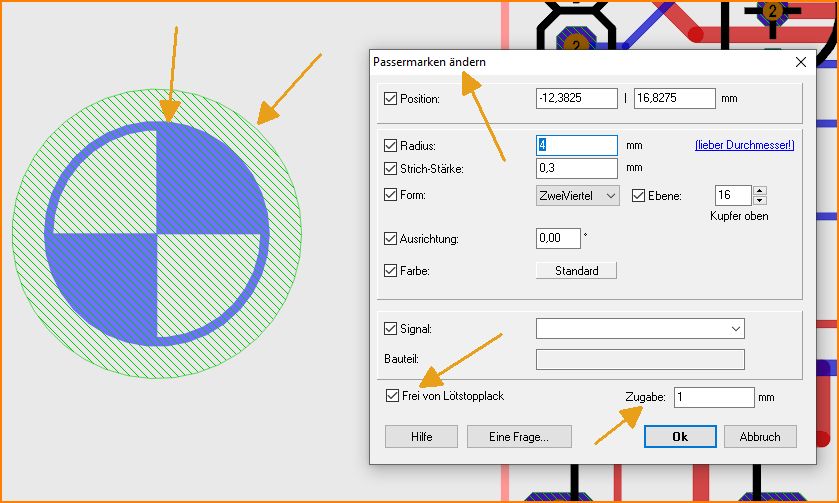Toggle the Strich-Stärke checkbox
This screenshot has height=503, width=839.
tap(390, 169)
